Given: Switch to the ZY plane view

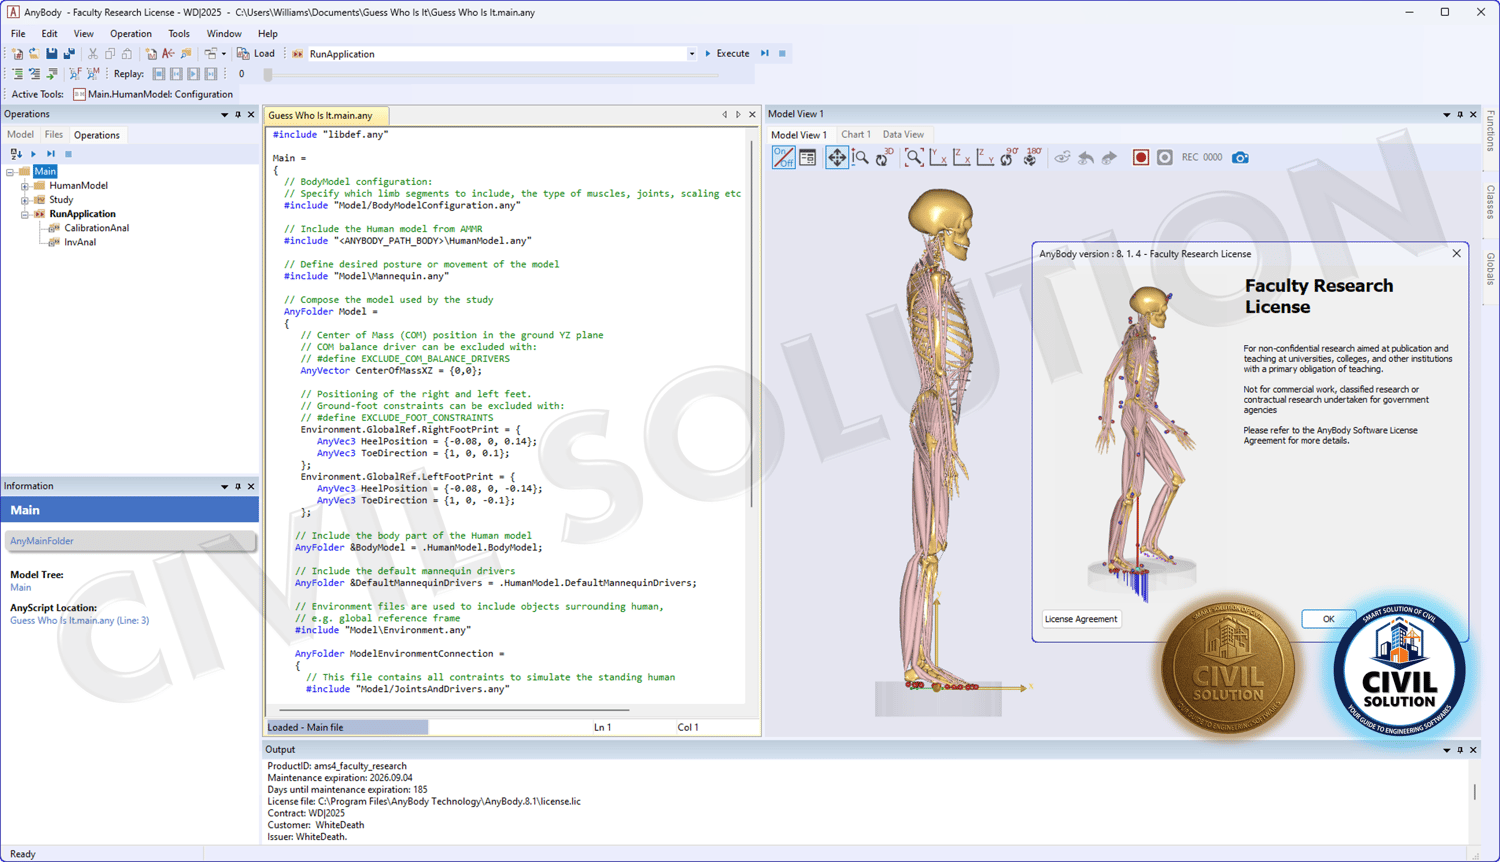Looking at the screenshot, I should click(985, 157).
